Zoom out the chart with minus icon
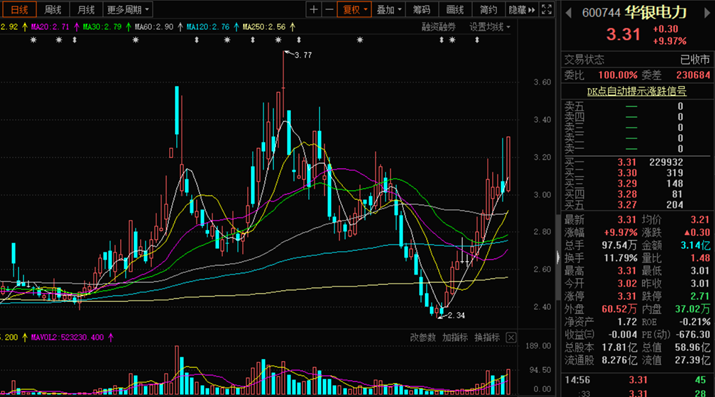Viewport: 715px width, 397px height. [329, 10]
